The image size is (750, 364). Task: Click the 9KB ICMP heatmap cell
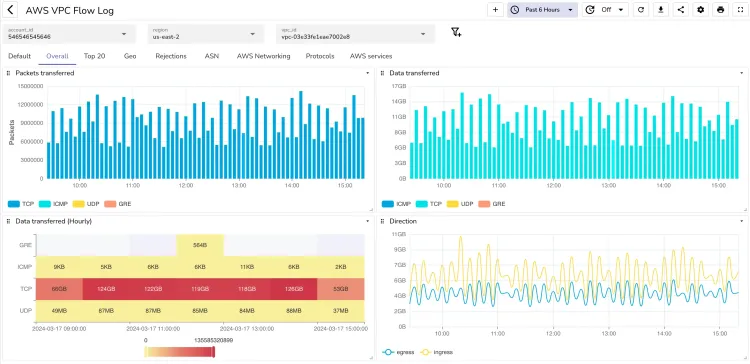[59, 267]
